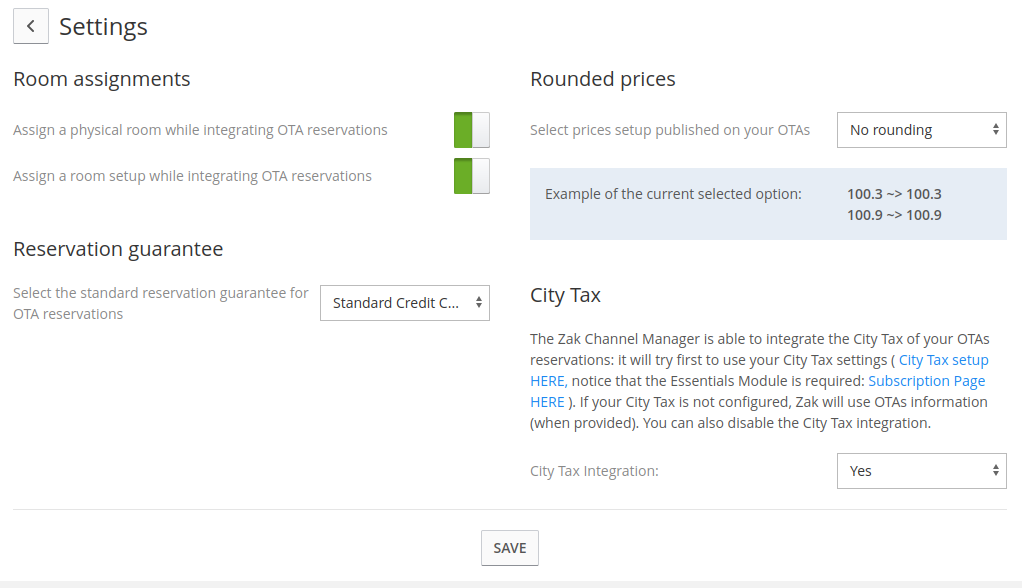Click the 'Assign a room setup' label

[x=192, y=176]
